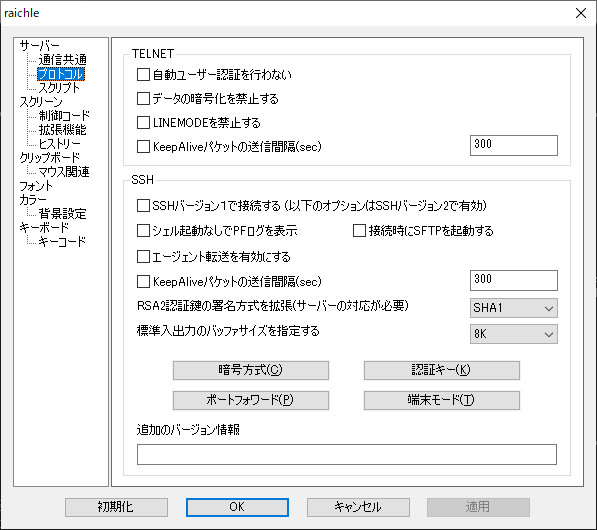Viewport: 597px width, 530px height.
Task: Toggle 接続時にSFTPを起動する checkbox
Action: pos(359,230)
